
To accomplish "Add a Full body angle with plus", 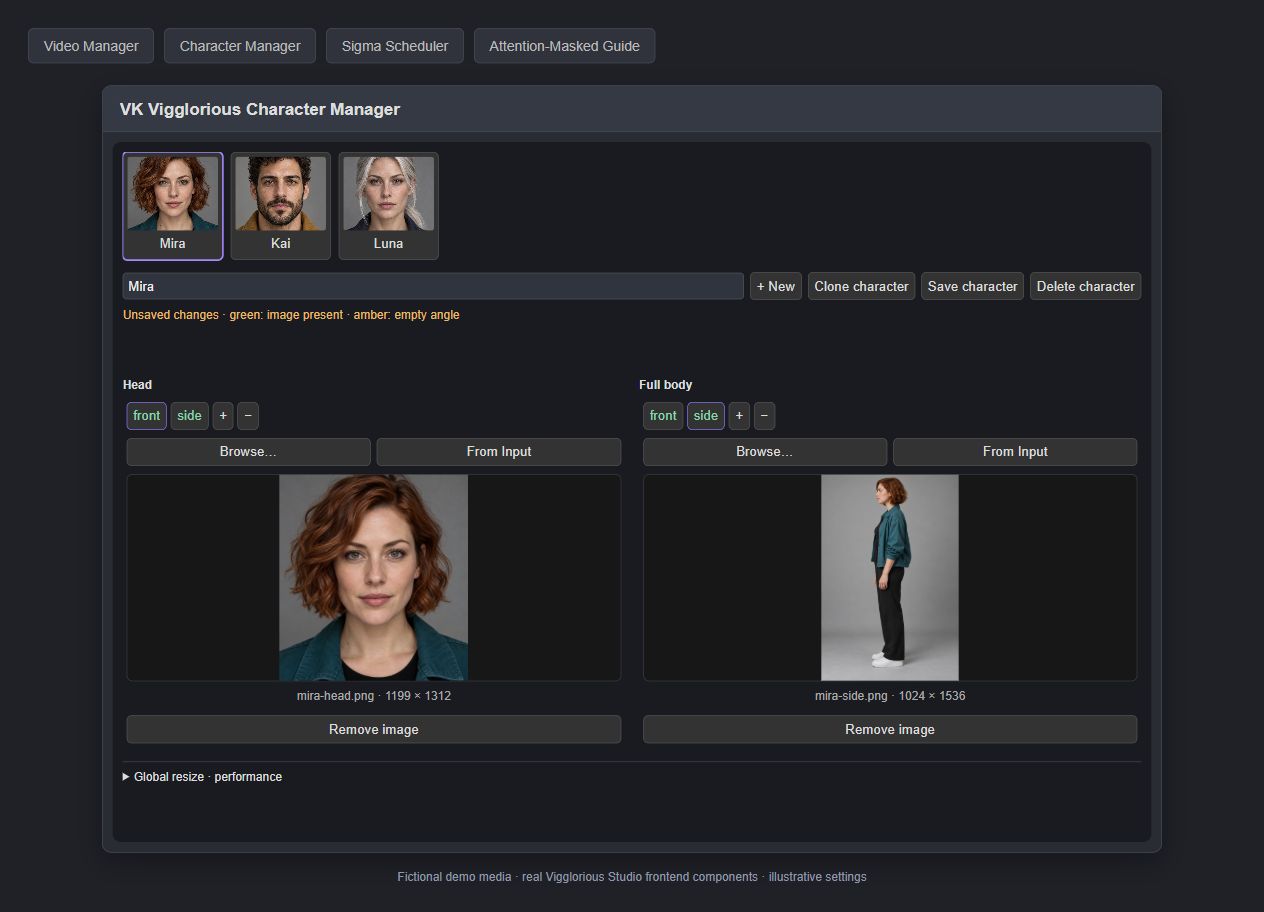I will (x=739, y=416).
